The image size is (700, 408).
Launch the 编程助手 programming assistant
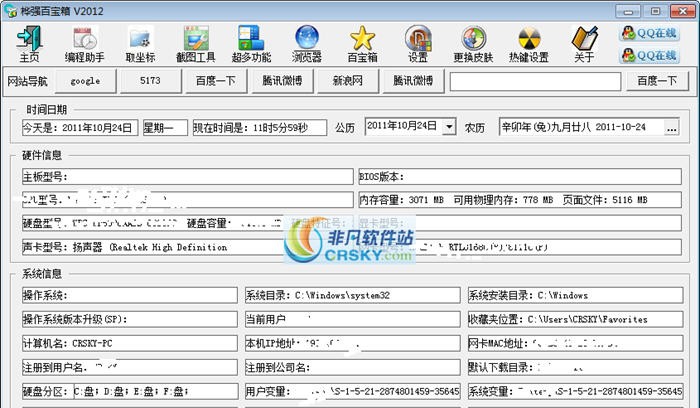click(85, 44)
